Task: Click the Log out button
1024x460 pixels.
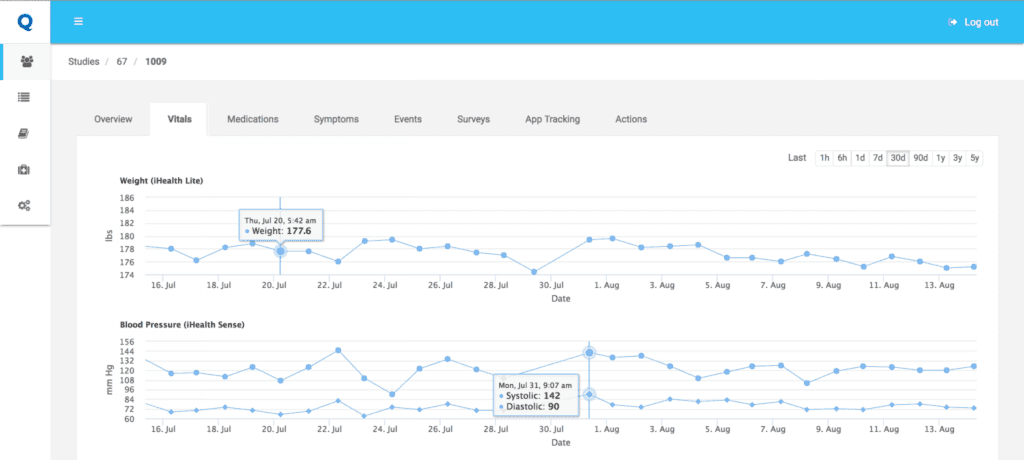Action: click(973, 22)
